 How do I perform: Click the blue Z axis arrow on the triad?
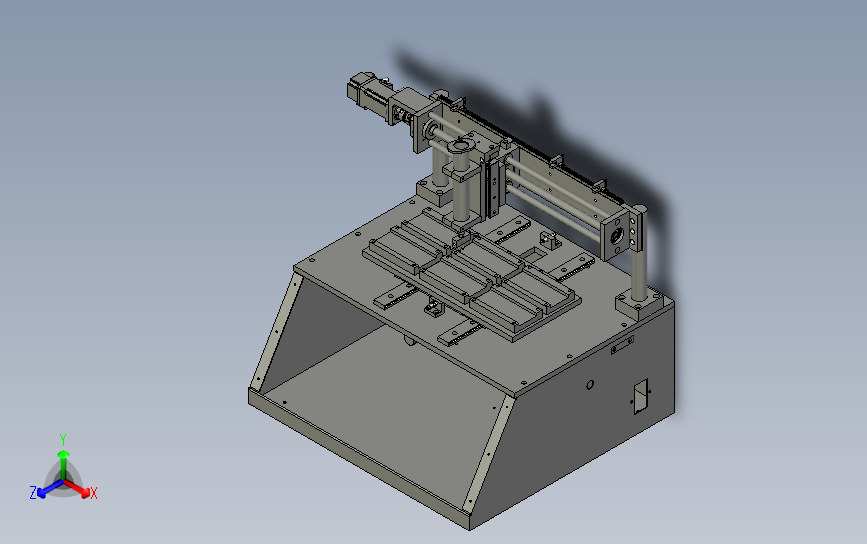[x=49, y=489]
